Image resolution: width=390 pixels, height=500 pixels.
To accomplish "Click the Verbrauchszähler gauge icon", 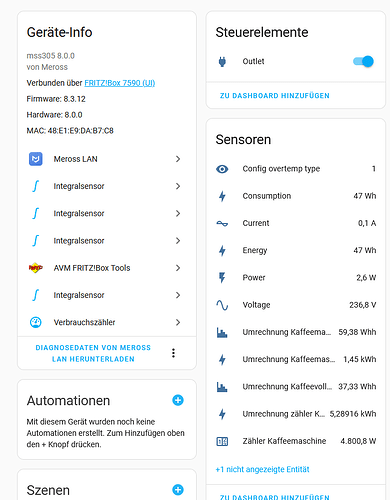I will tap(36, 322).
